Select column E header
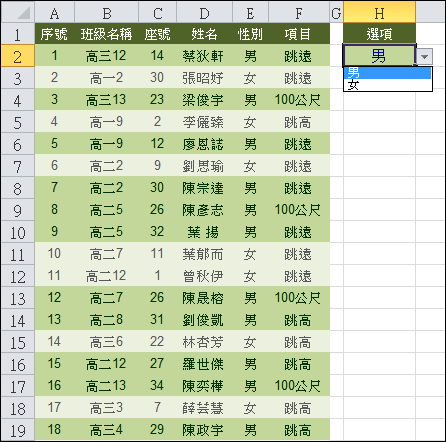 (250, 13)
